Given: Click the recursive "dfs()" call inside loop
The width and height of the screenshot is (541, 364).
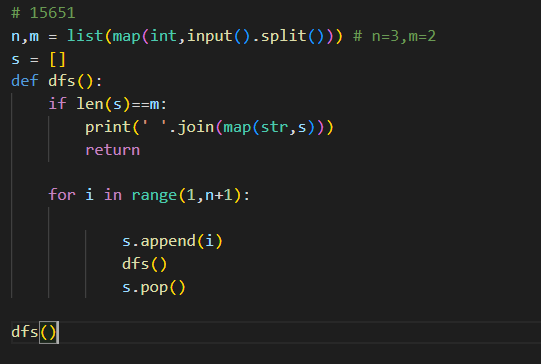Looking at the screenshot, I should pyautogui.click(x=144, y=264).
